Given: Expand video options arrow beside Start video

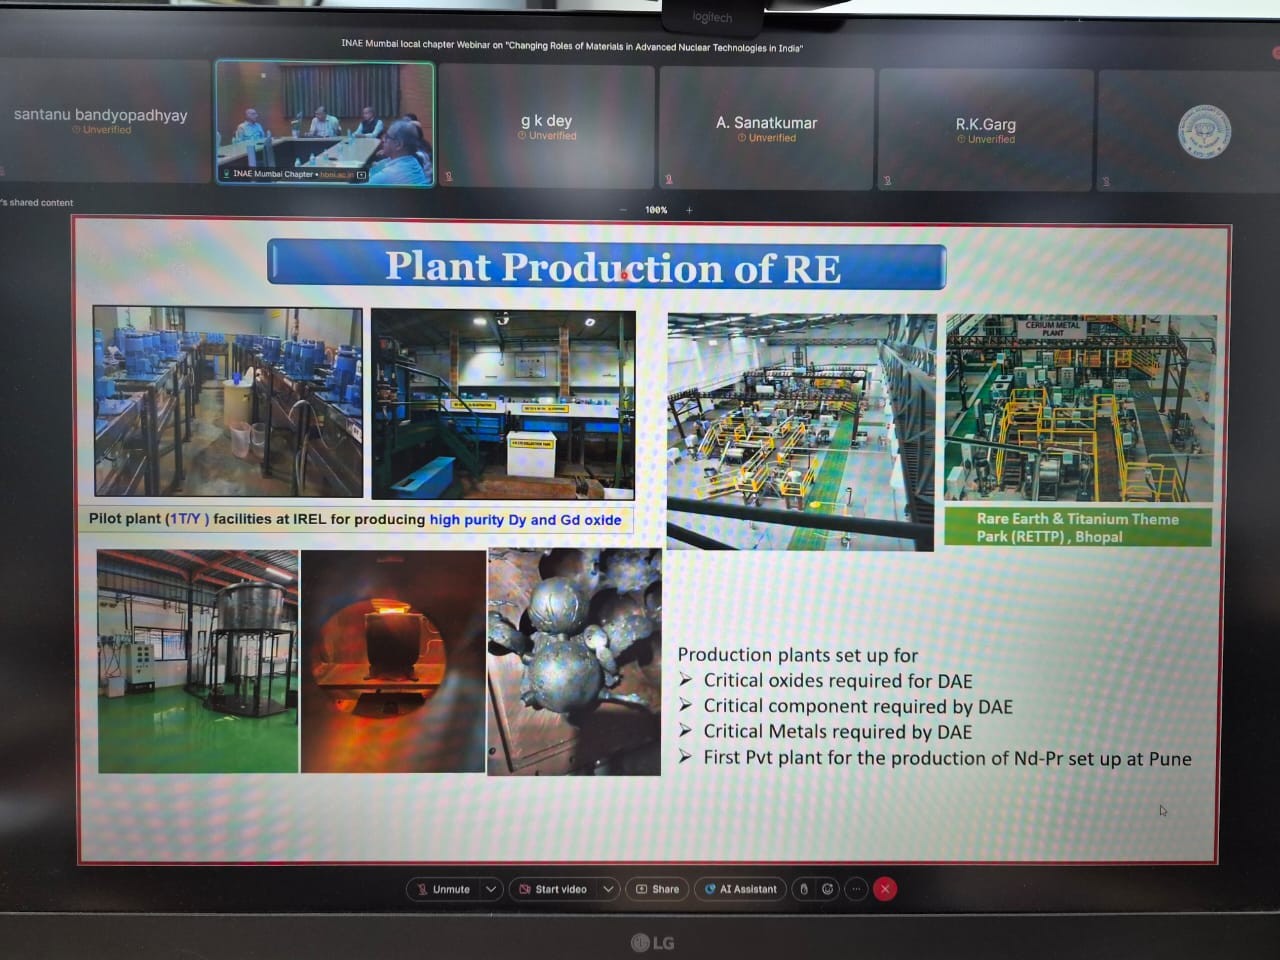Looking at the screenshot, I should 608,889.
